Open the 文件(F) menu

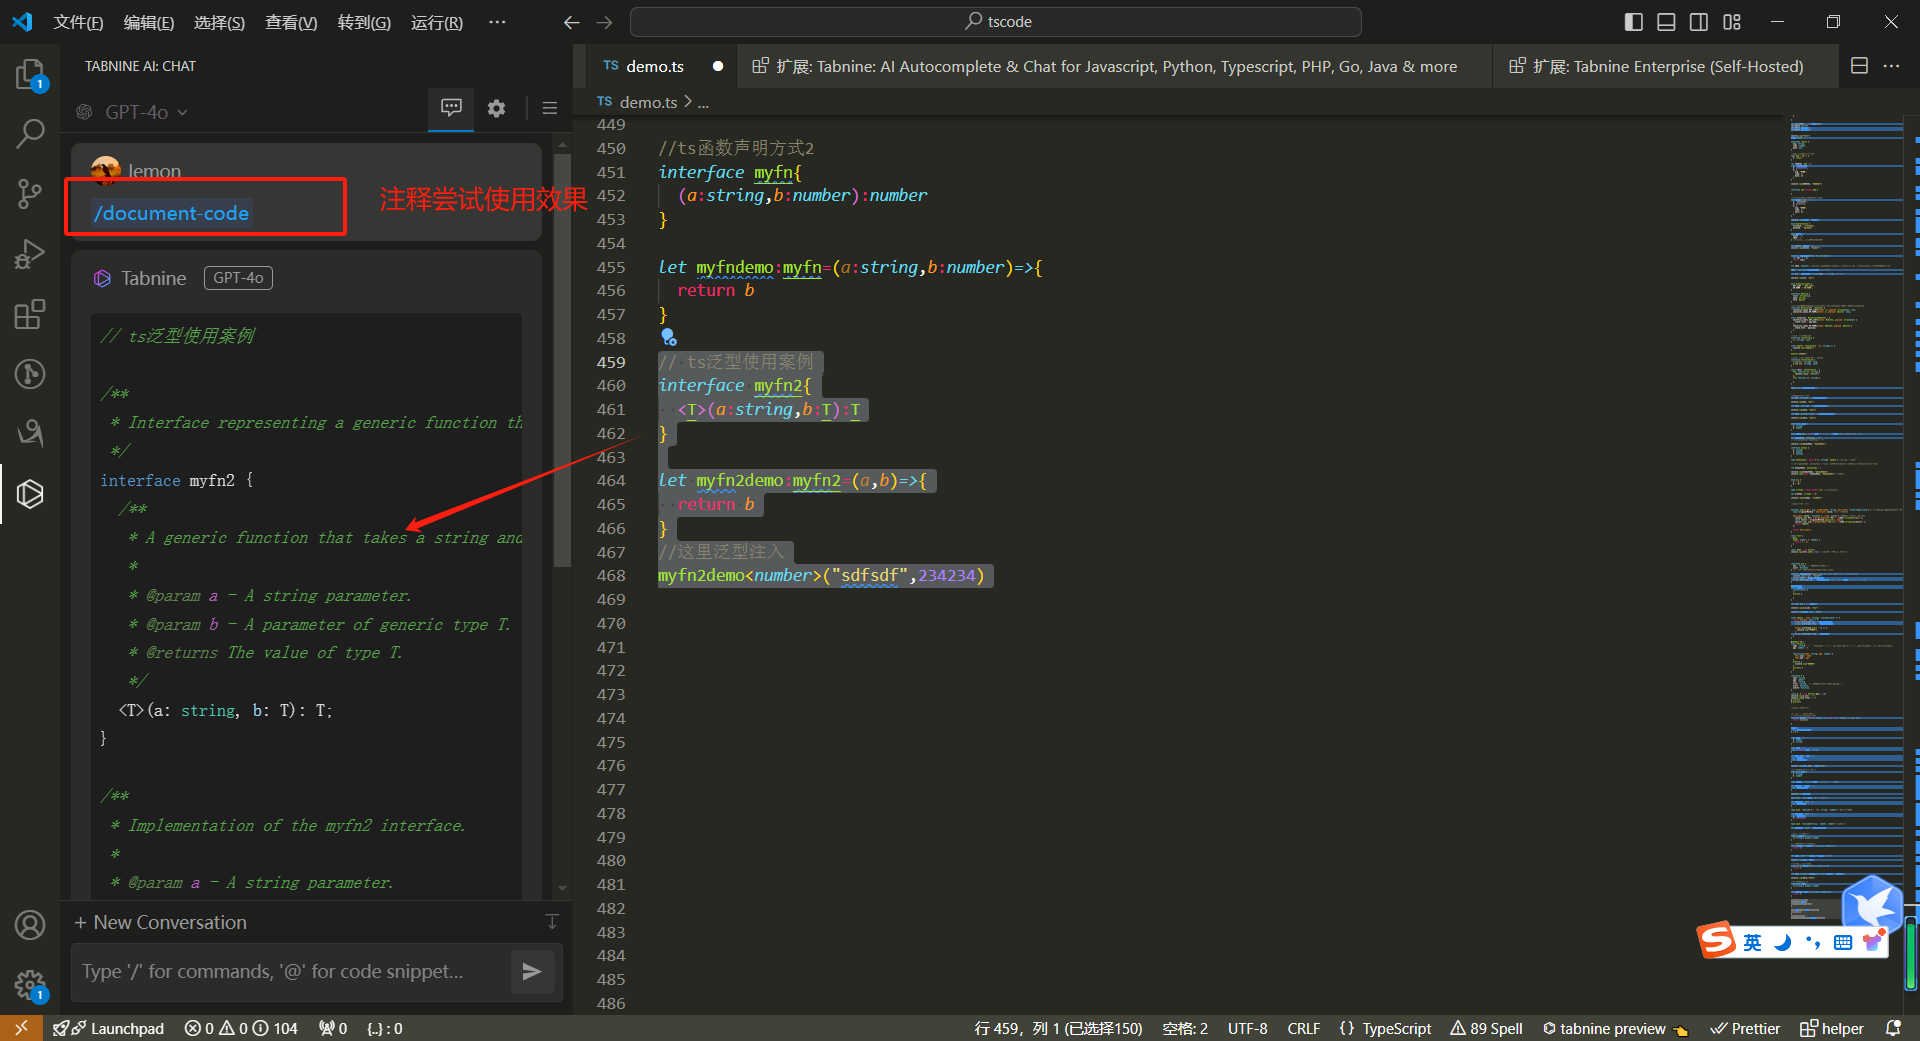pos(78,22)
